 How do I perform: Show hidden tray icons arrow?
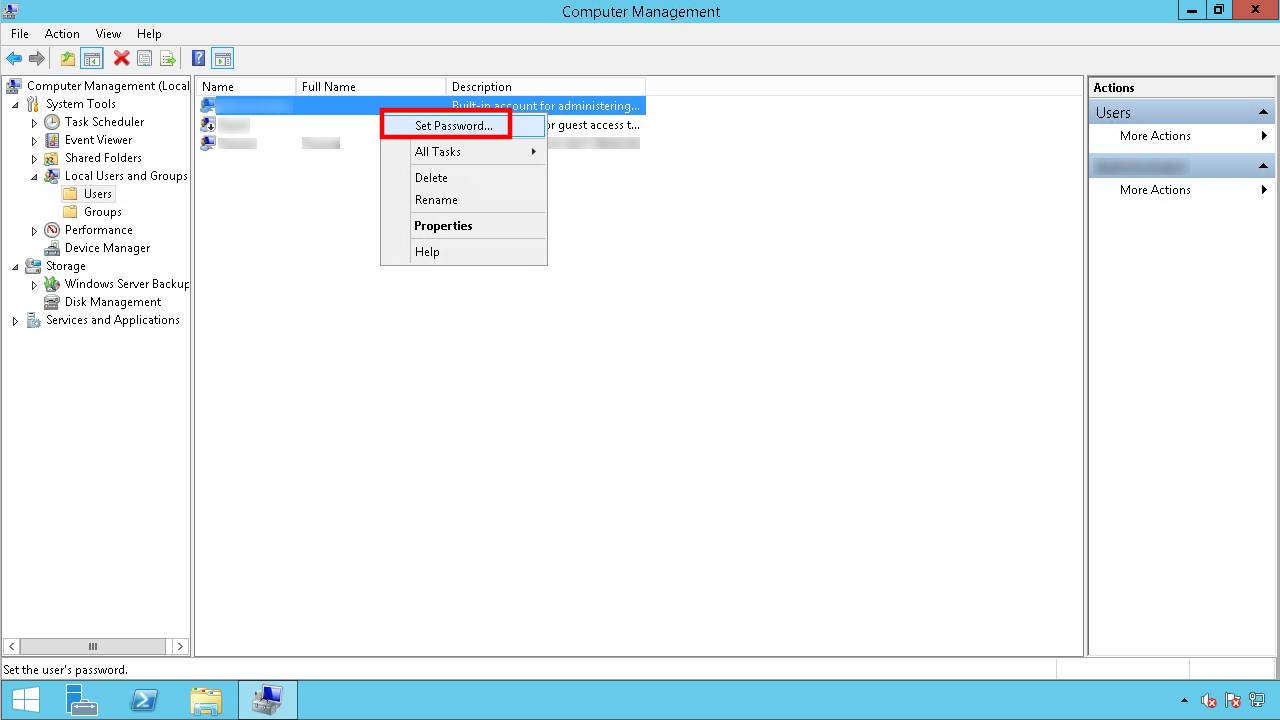click(1185, 701)
